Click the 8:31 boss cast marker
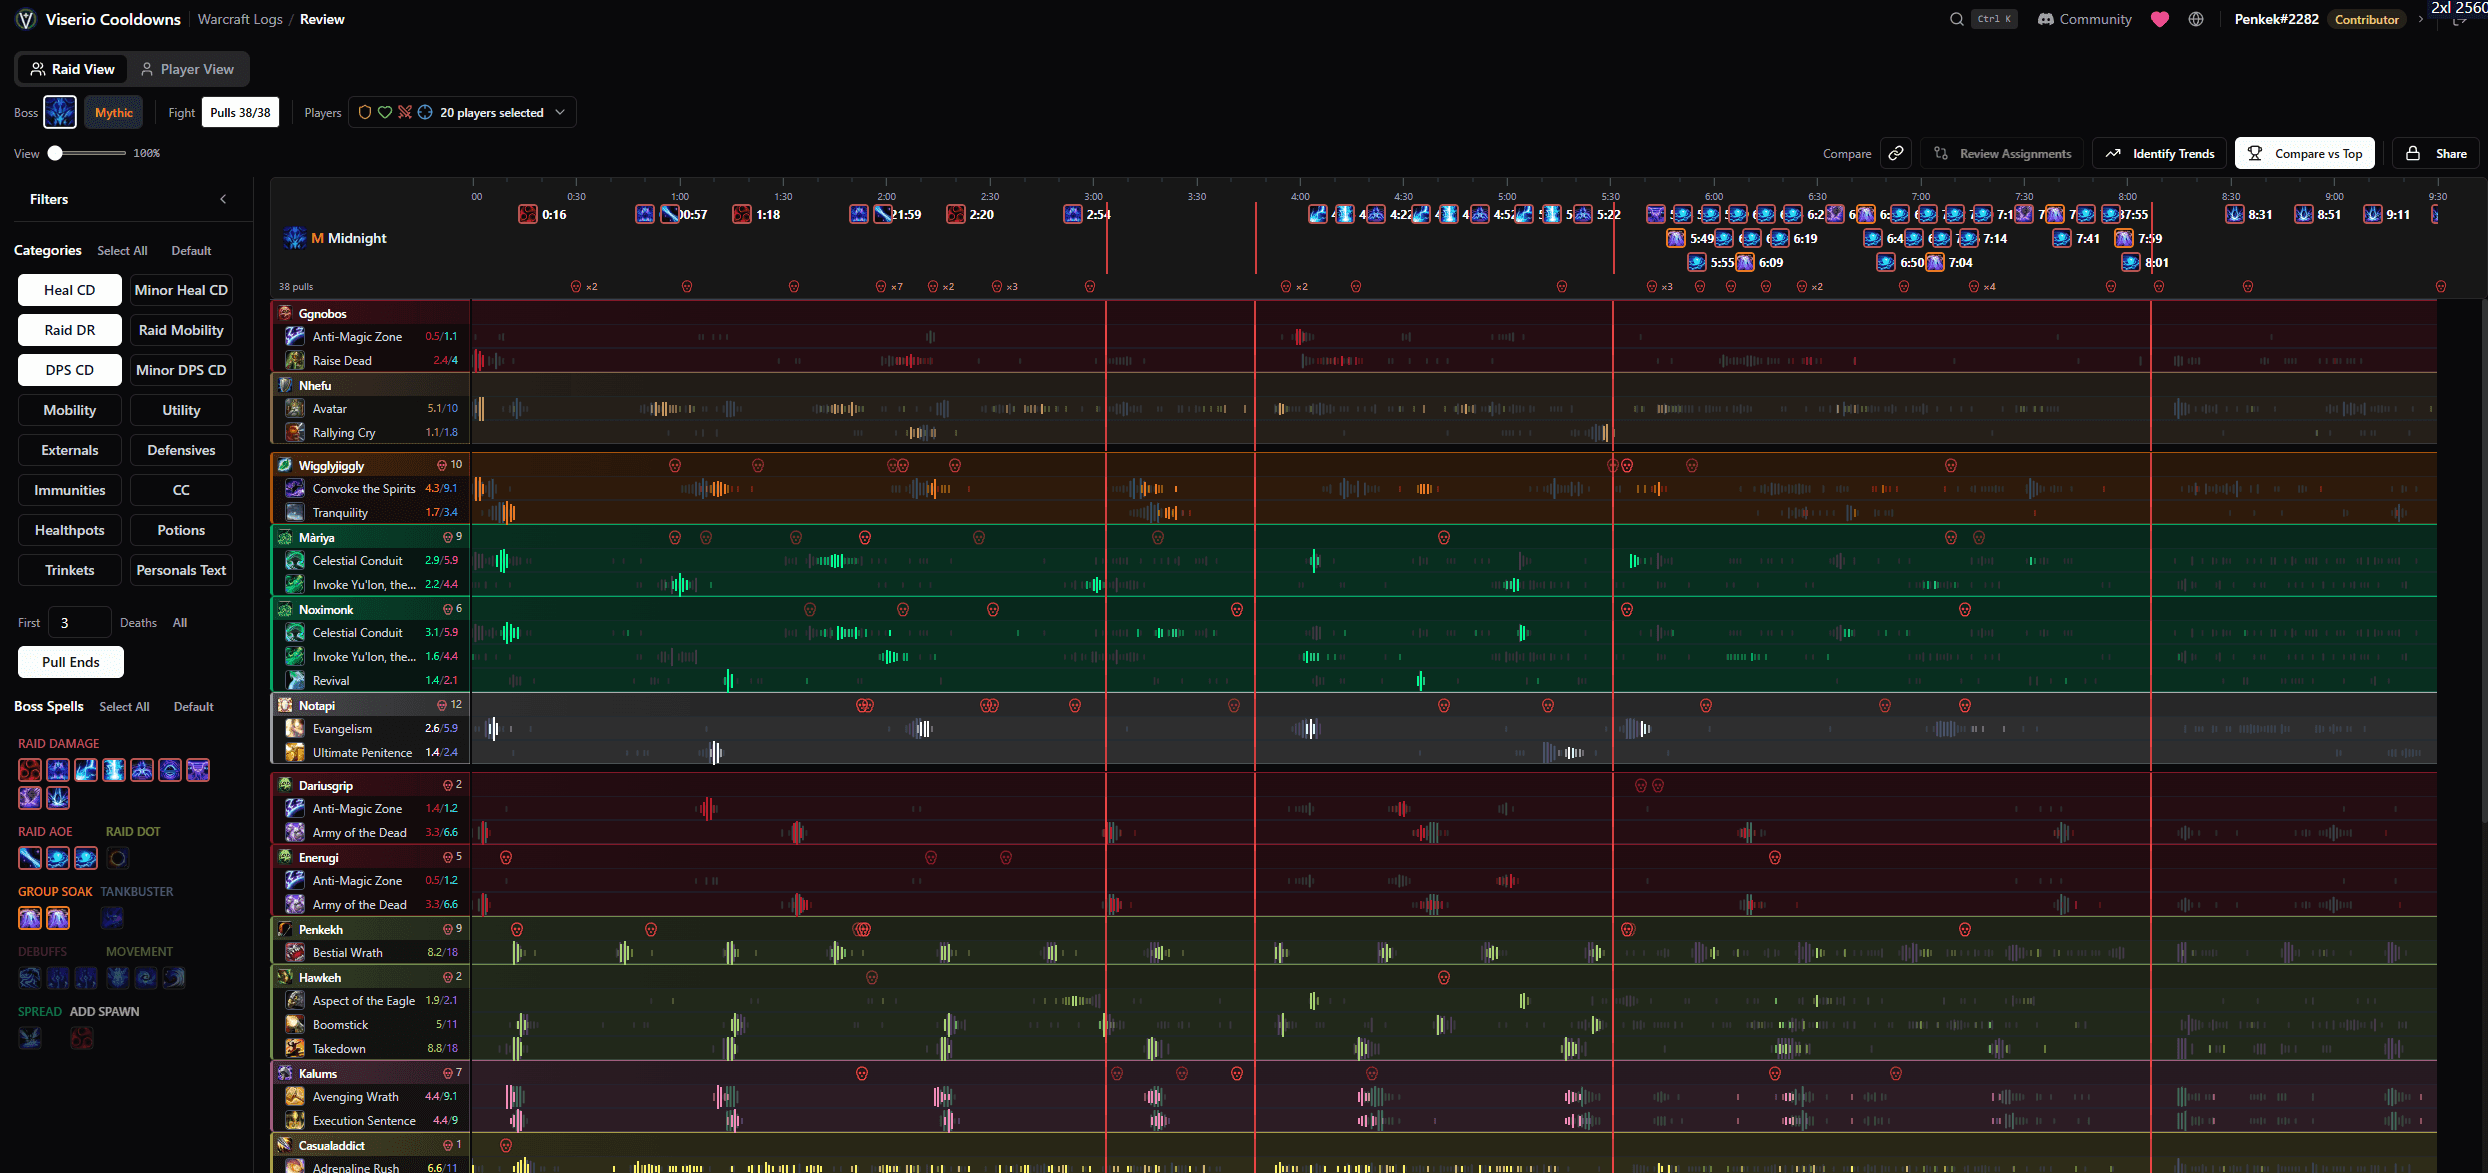Image resolution: width=2488 pixels, height=1173 pixels. click(2235, 214)
